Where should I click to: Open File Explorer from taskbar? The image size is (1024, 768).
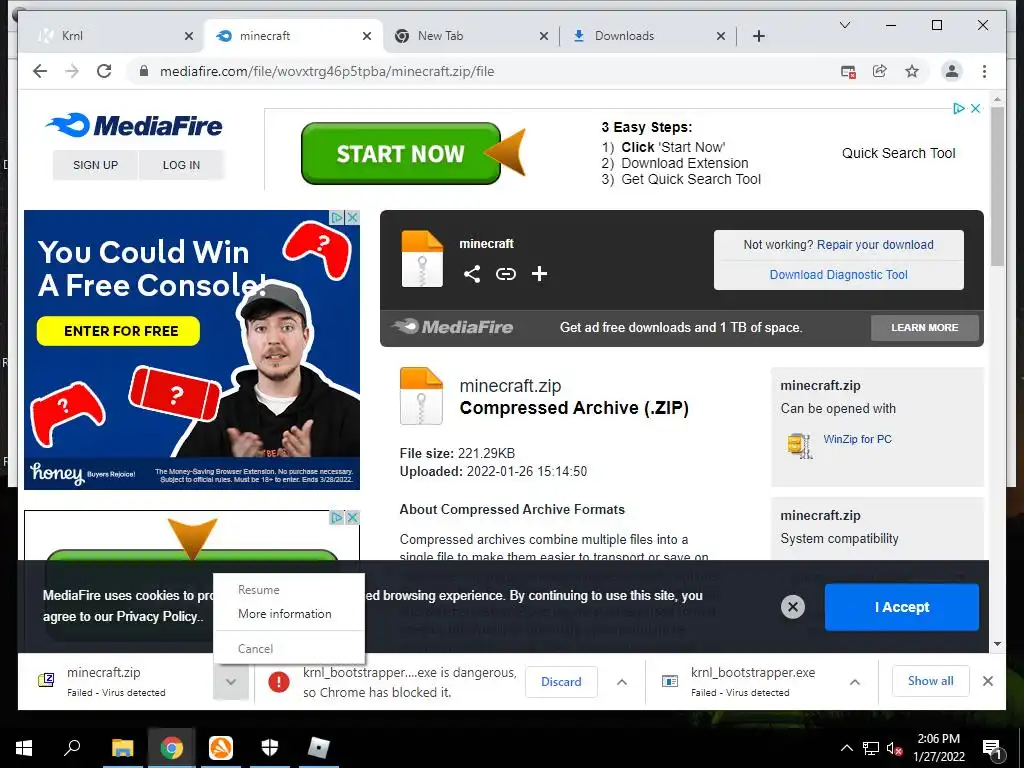(x=122, y=748)
